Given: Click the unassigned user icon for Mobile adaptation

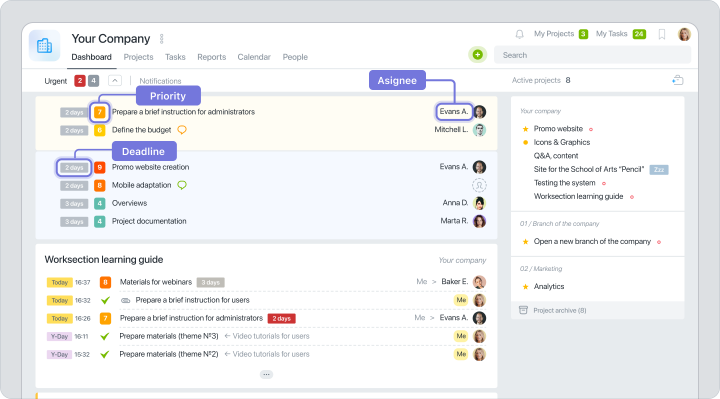Looking at the screenshot, I should coord(479,185).
